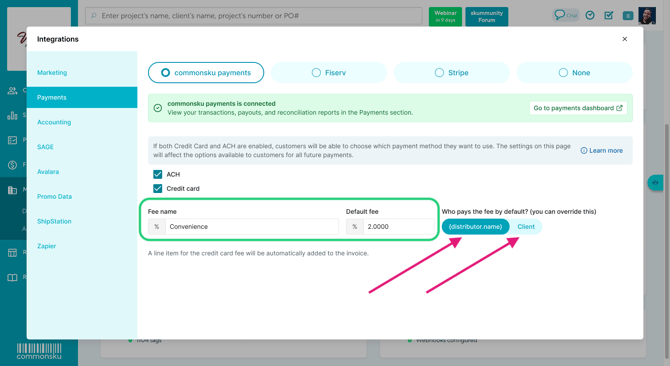Image resolution: width=670 pixels, height=366 pixels.
Task: Click the Default fee value field
Action: 399,226
